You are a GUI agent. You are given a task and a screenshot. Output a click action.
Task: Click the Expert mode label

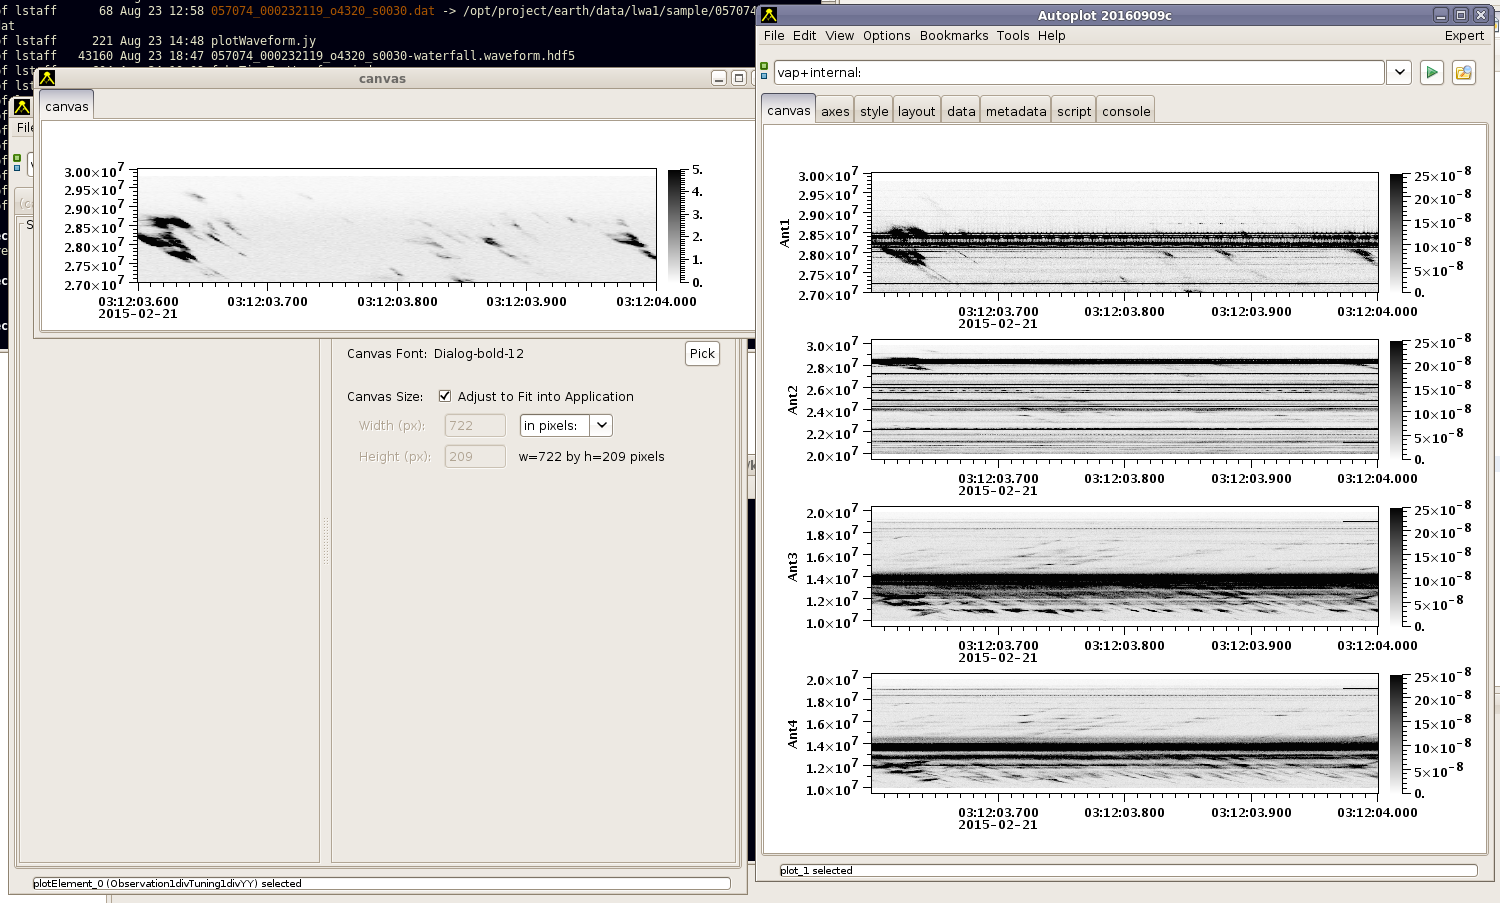coord(1464,35)
